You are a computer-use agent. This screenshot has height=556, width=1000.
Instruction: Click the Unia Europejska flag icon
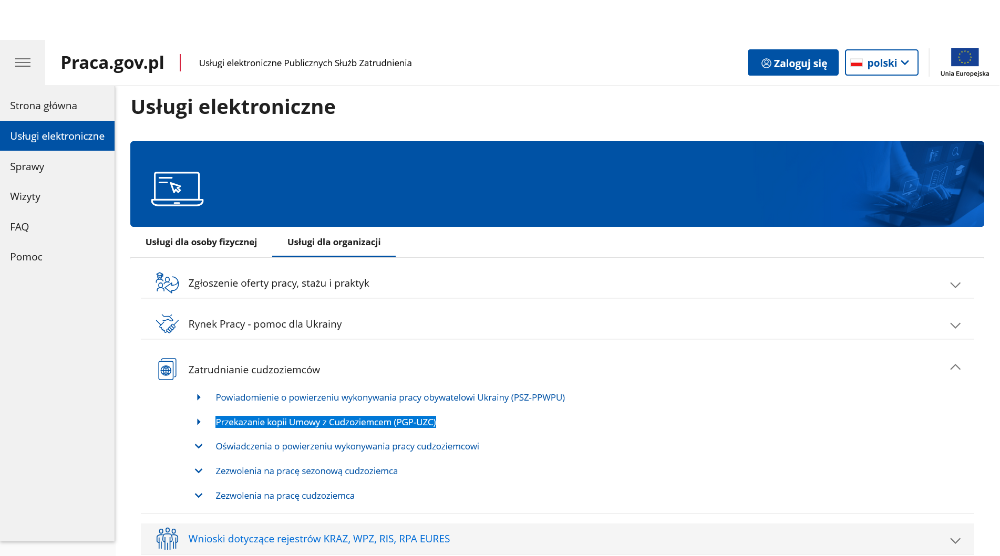964,58
